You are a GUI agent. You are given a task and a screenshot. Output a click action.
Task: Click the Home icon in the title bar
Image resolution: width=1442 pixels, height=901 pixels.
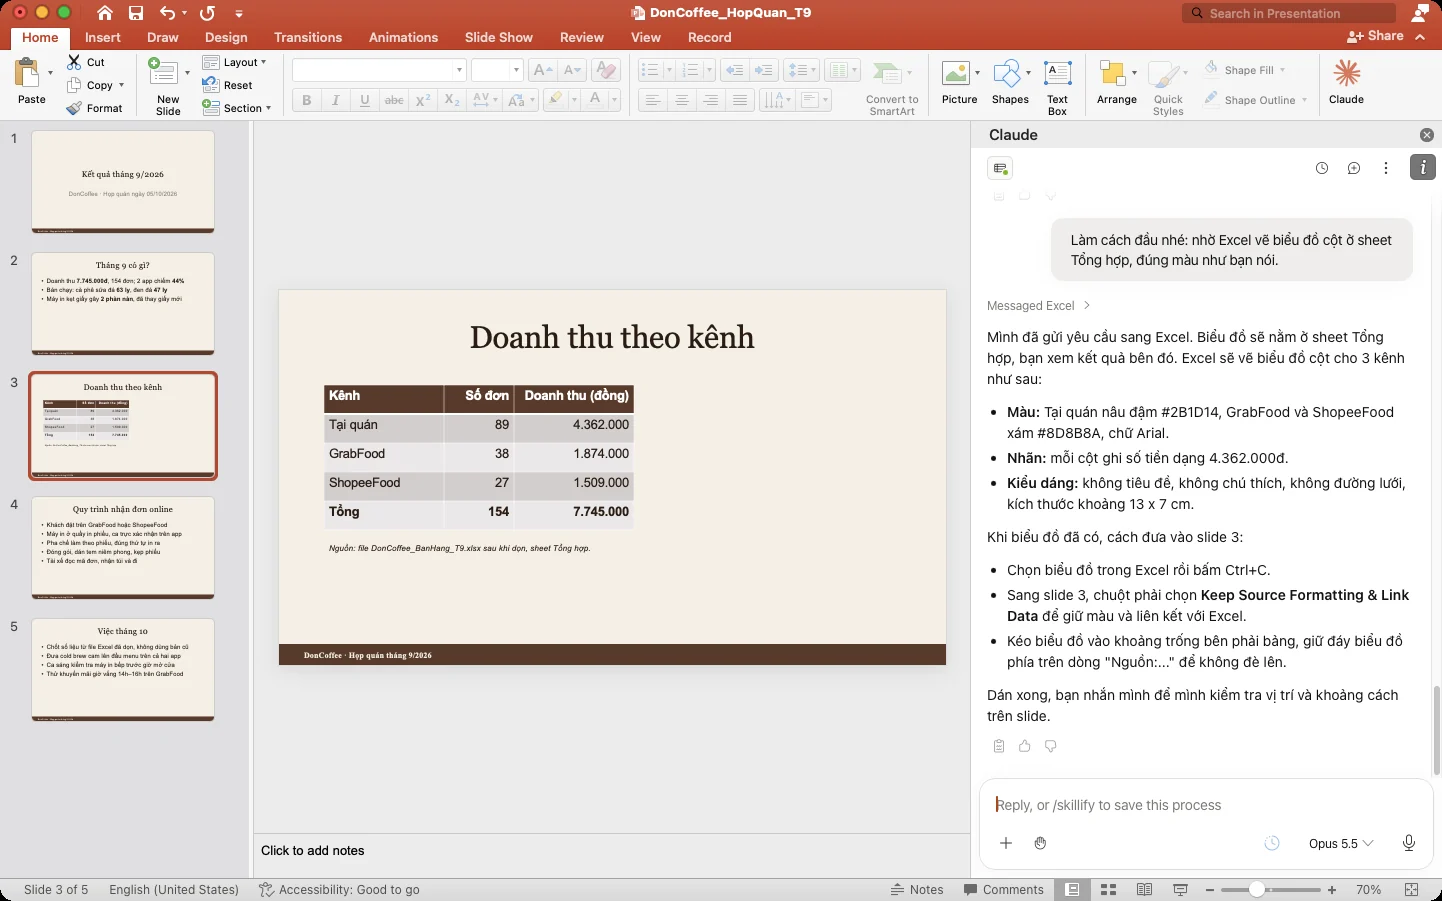[x=105, y=13]
